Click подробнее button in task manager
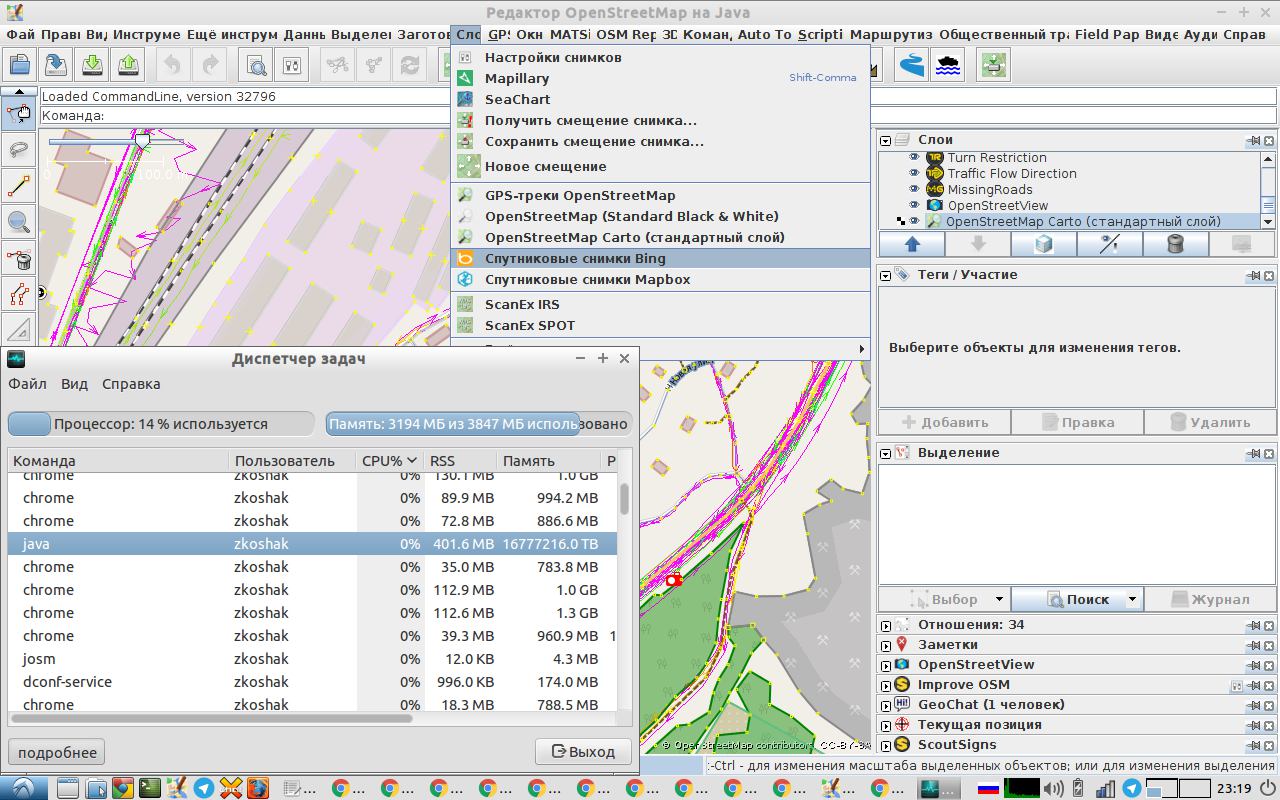Screen dimensions: 1280x800 coord(57,752)
